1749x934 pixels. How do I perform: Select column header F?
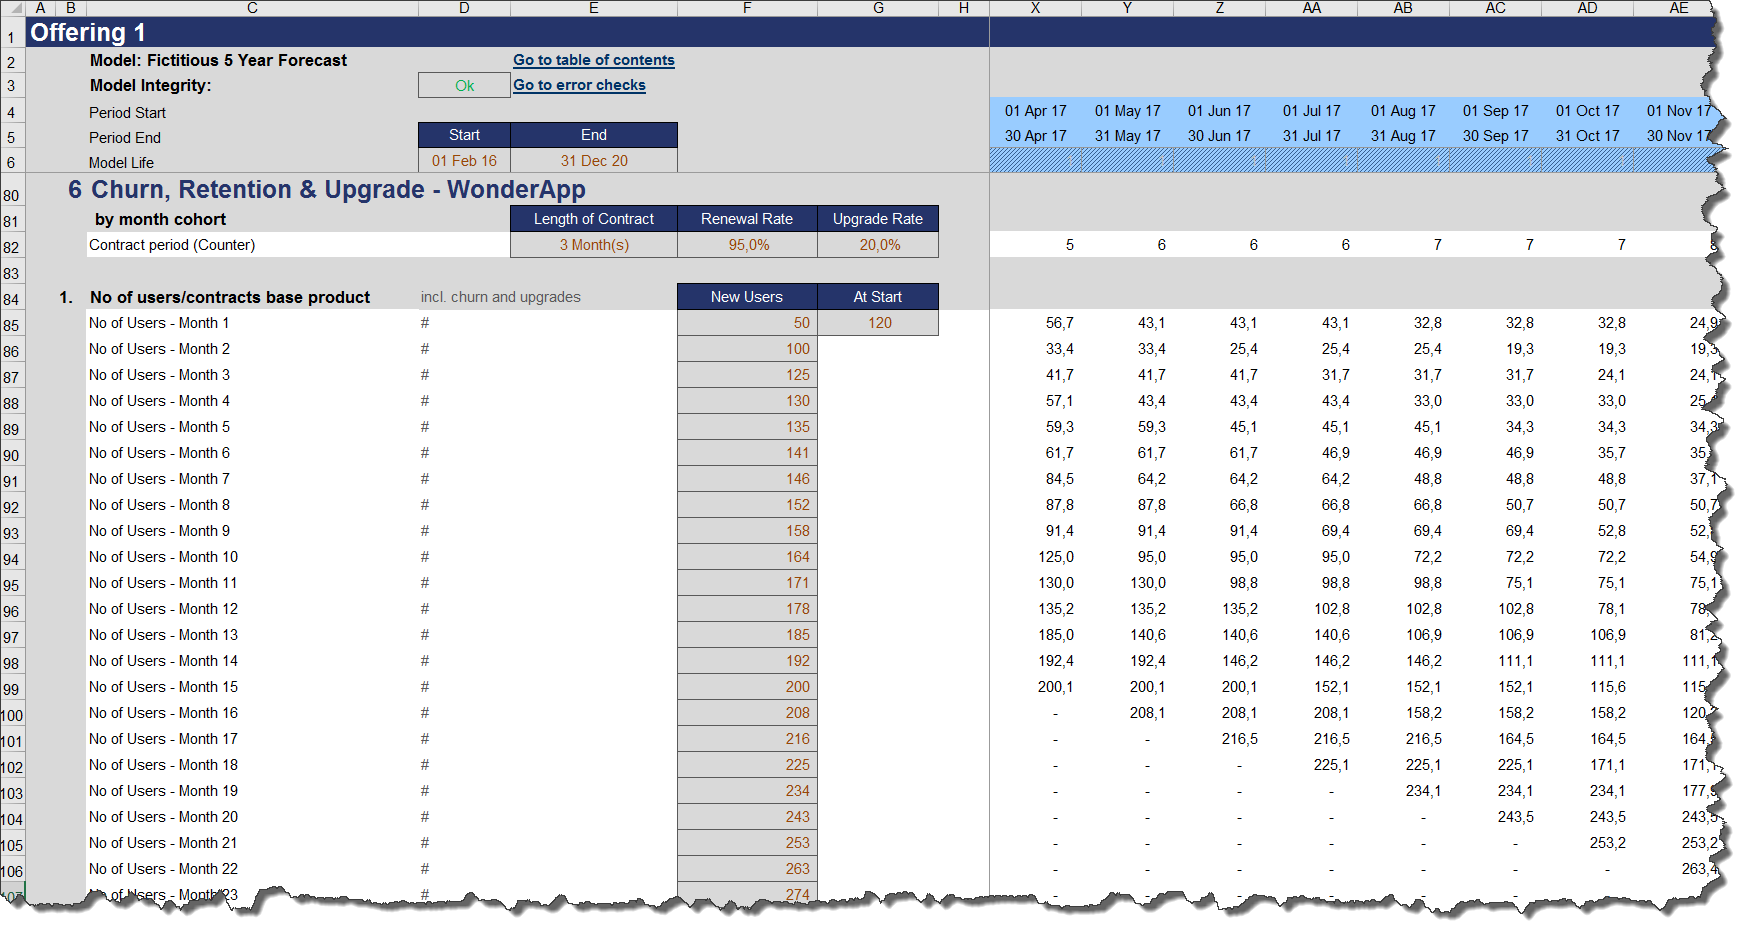point(747,8)
